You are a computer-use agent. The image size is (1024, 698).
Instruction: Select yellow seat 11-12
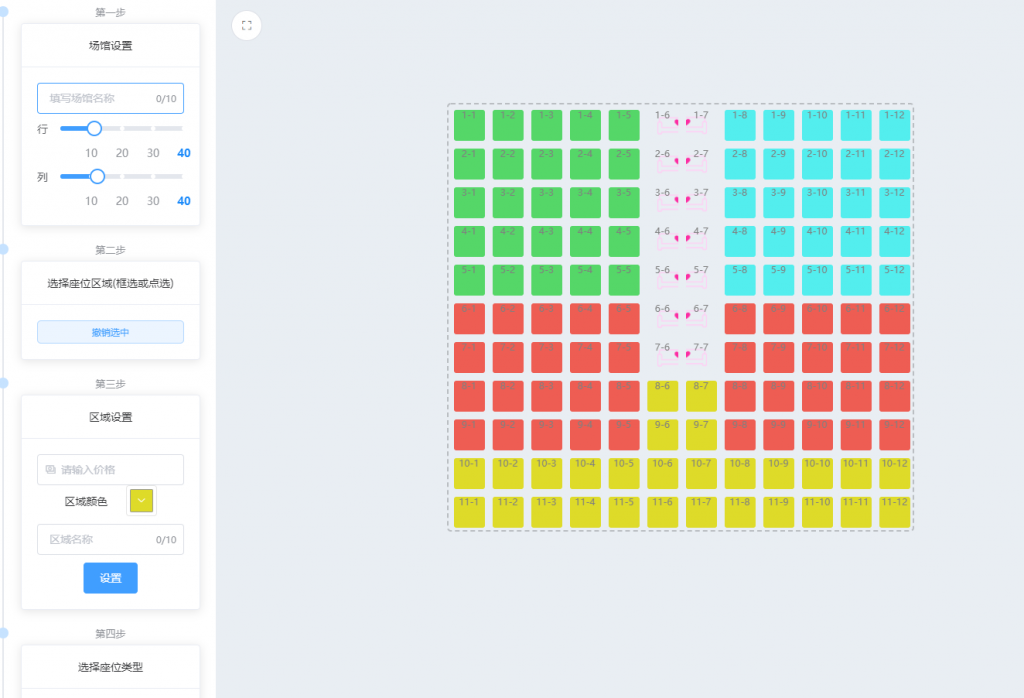pos(894,512)
